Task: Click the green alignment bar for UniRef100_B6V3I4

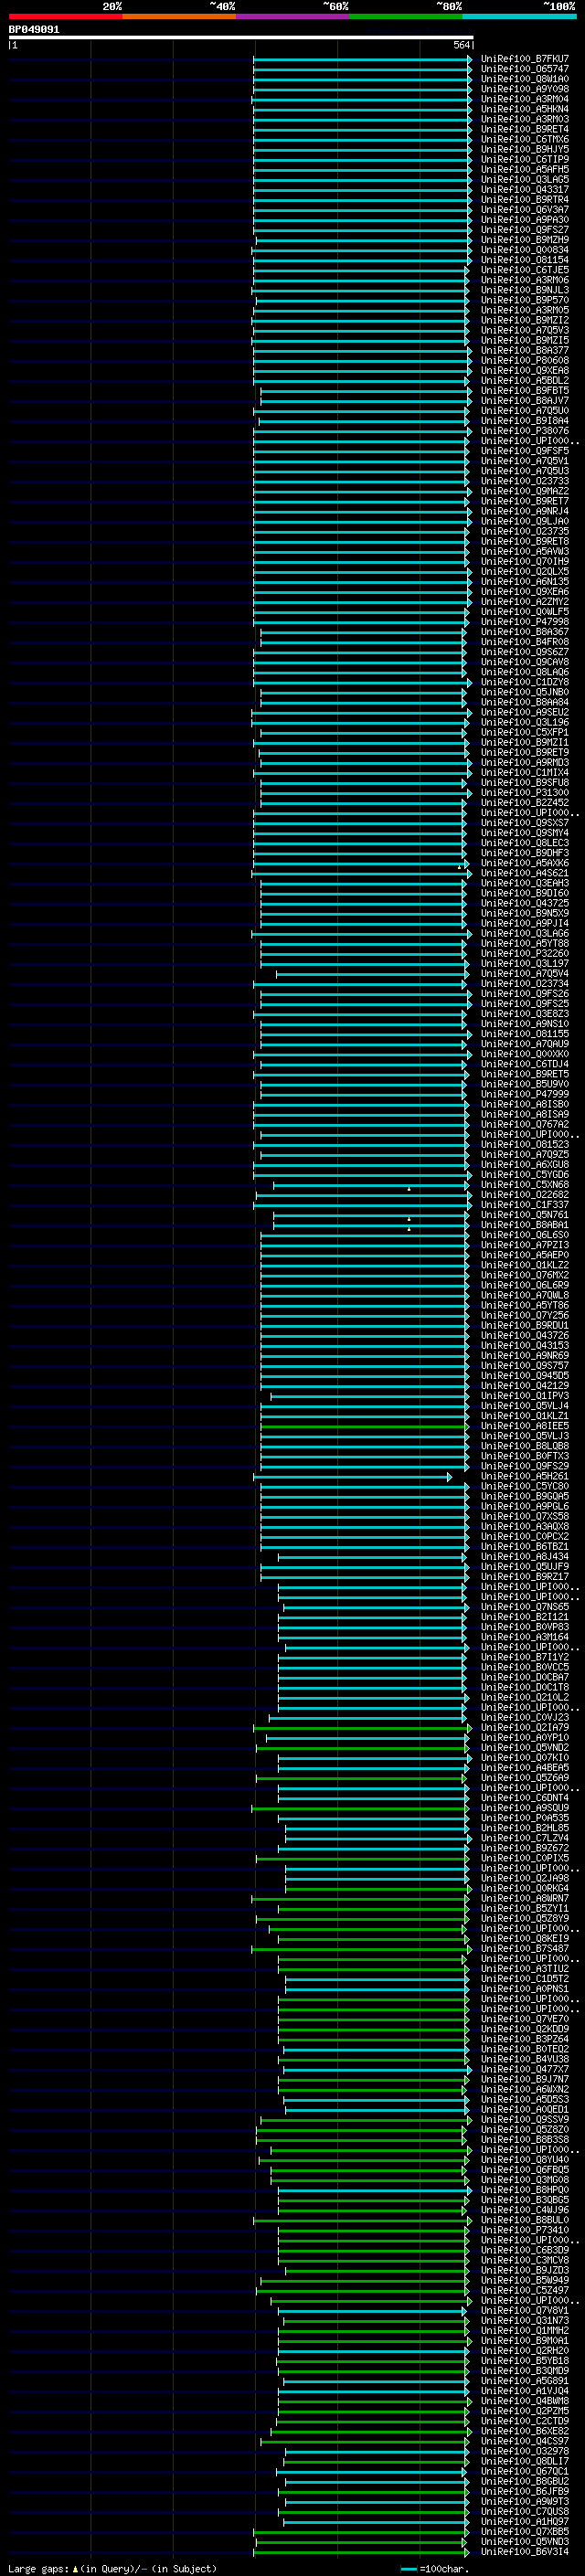Action: coord(361,2552)
